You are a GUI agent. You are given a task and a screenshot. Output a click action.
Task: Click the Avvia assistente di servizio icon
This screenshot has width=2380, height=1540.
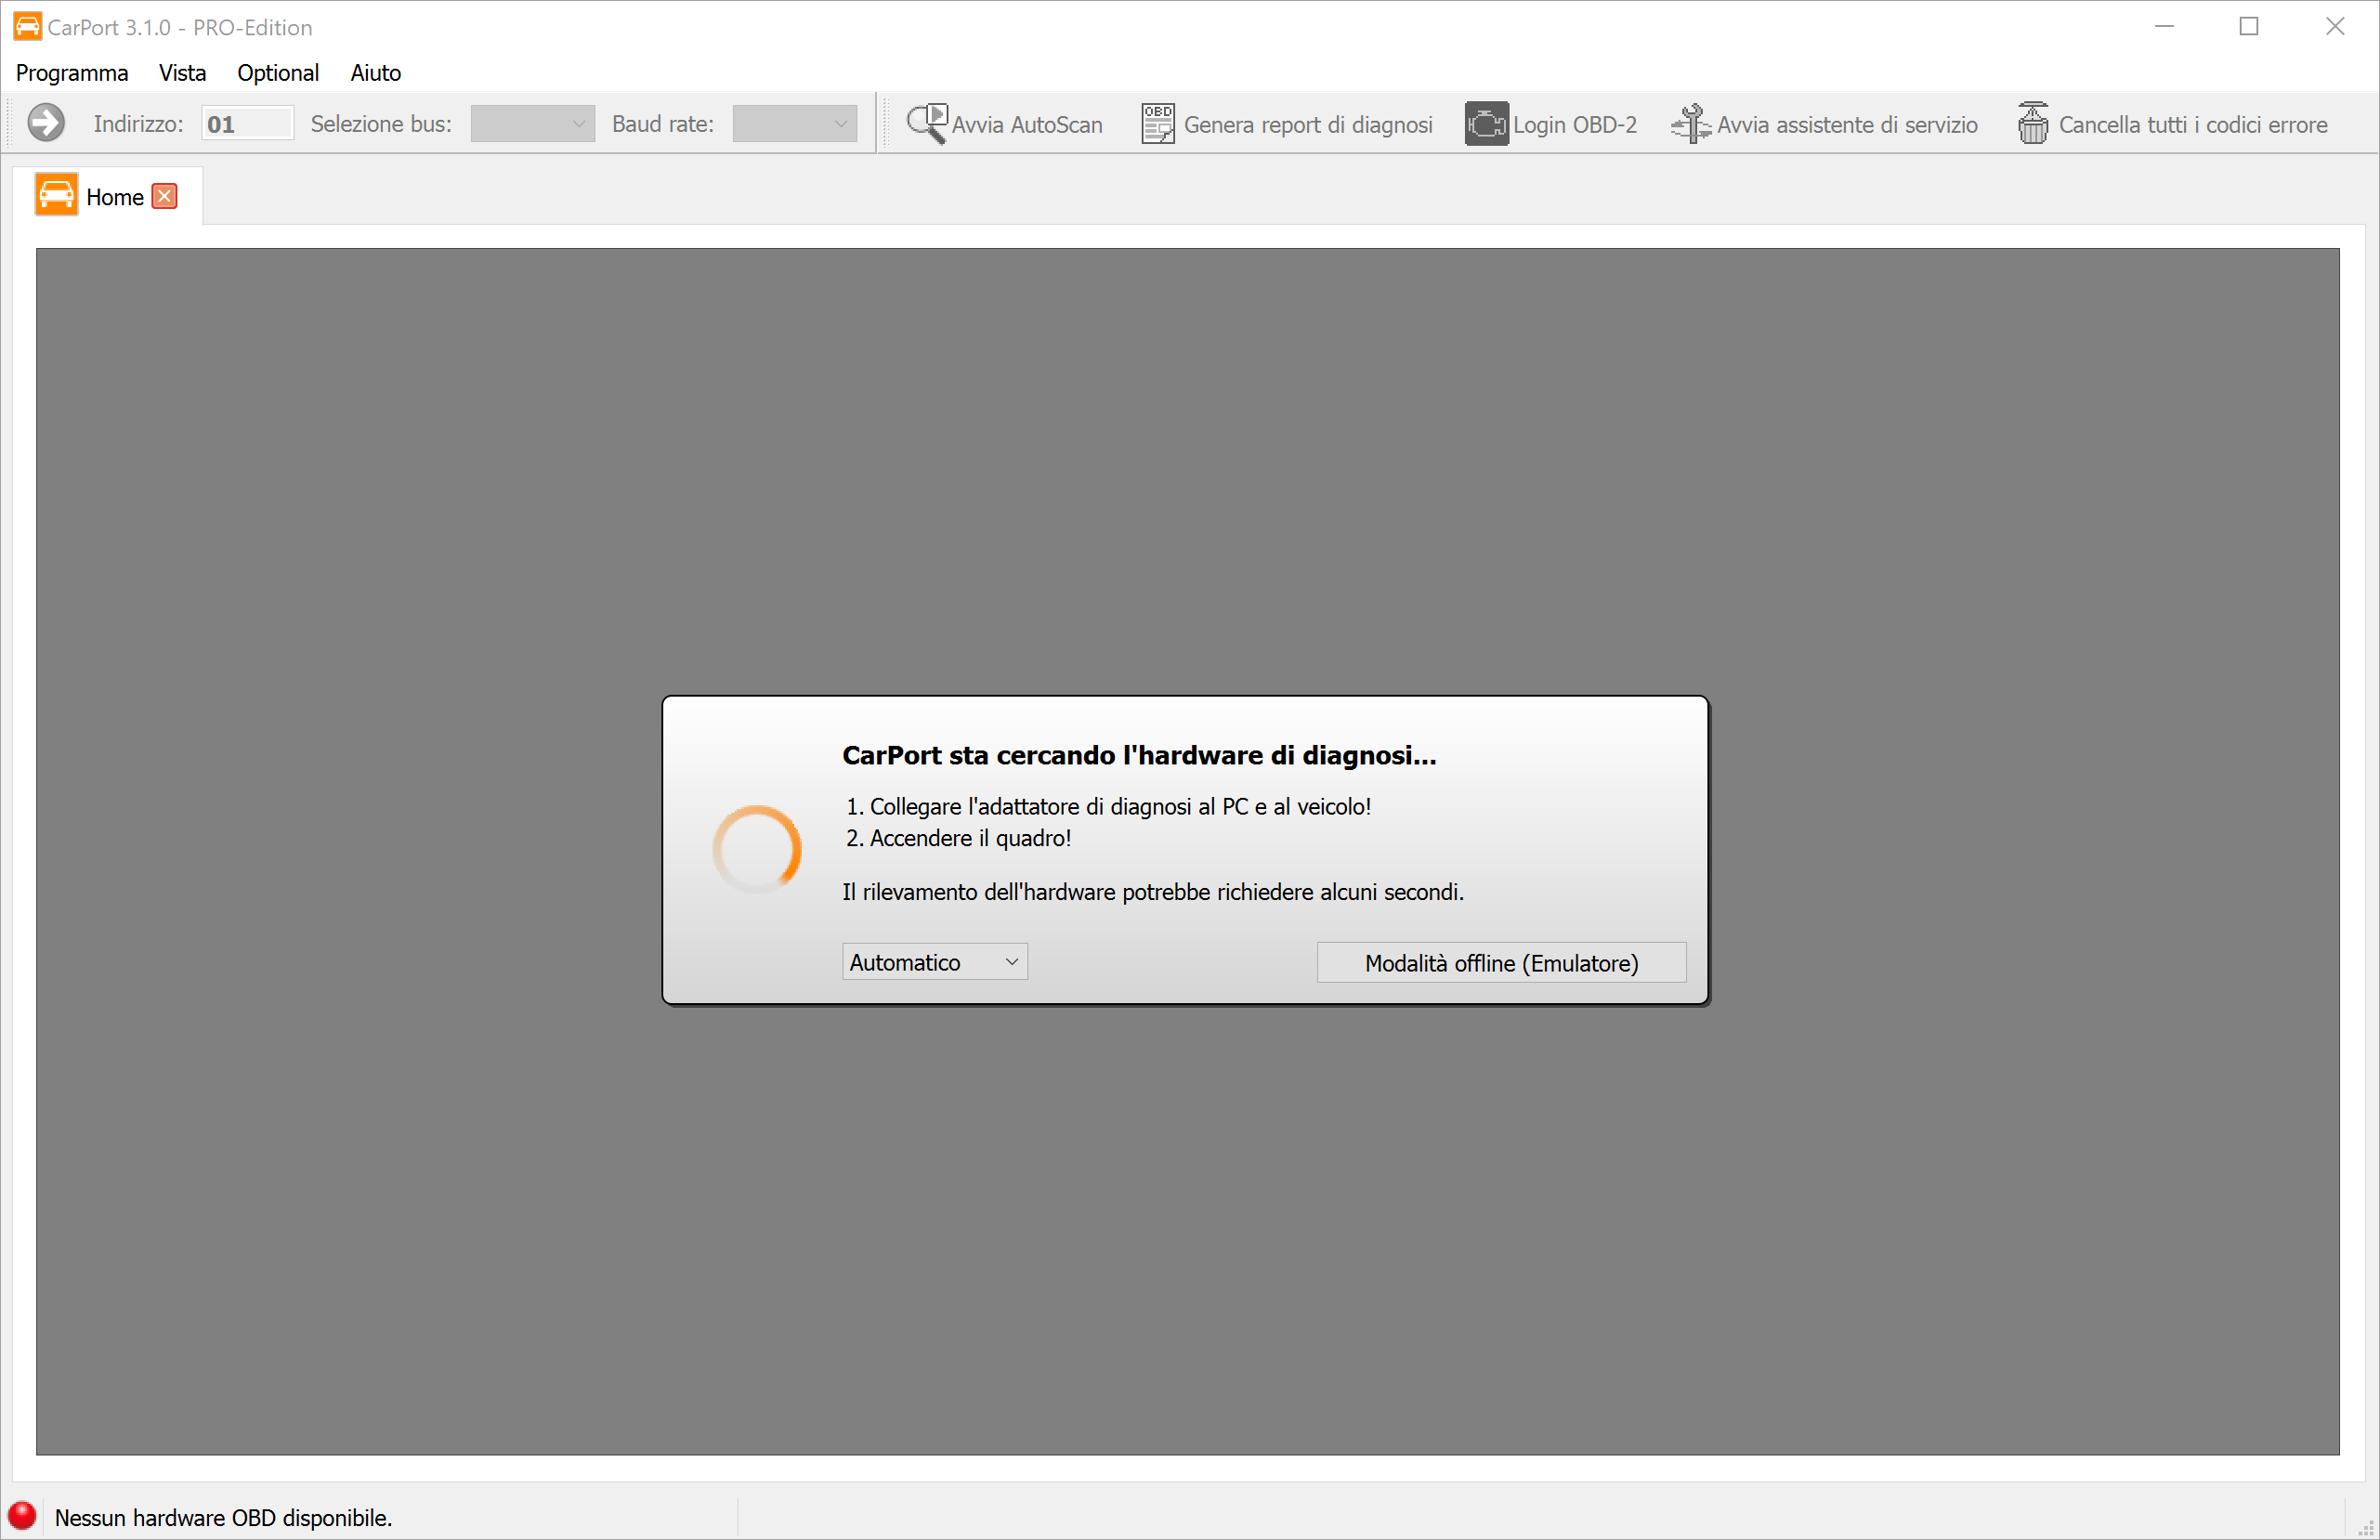click(1690, 124)
